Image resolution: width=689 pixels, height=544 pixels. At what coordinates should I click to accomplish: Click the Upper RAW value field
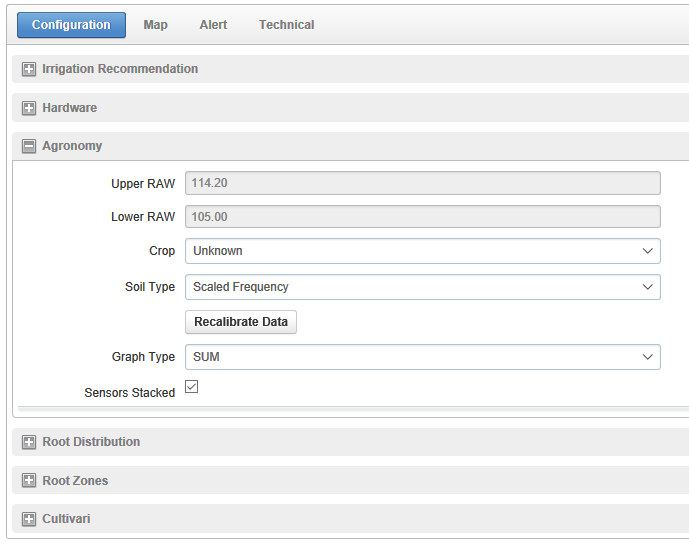point(422,183)
